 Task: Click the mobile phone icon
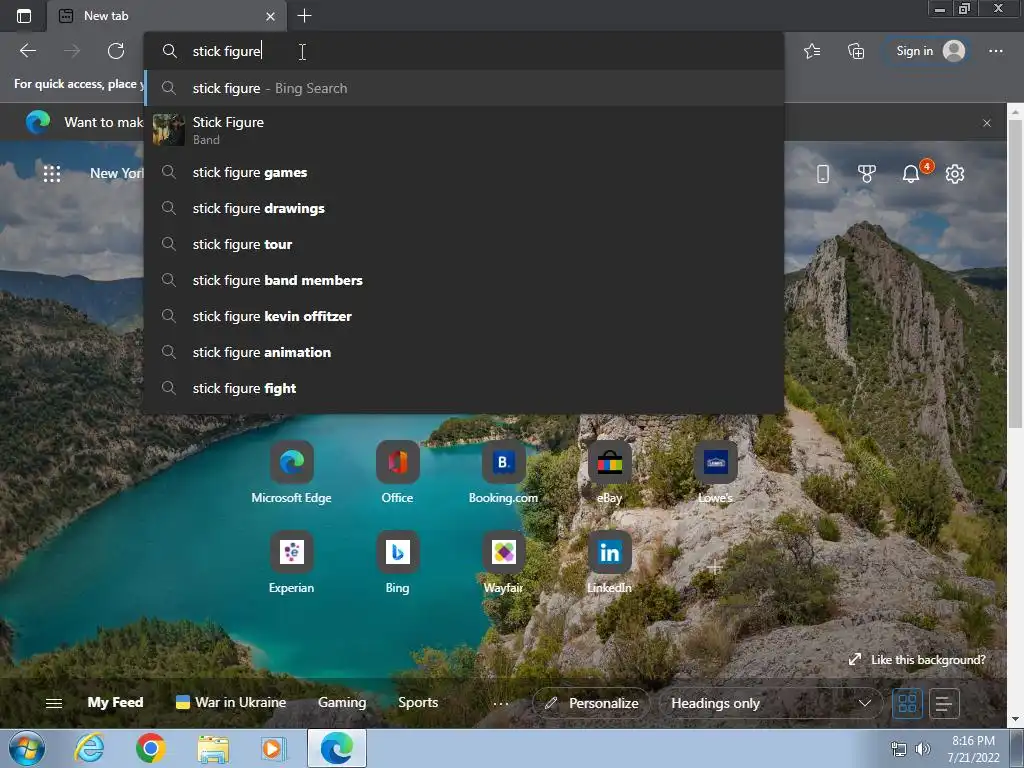823,174
